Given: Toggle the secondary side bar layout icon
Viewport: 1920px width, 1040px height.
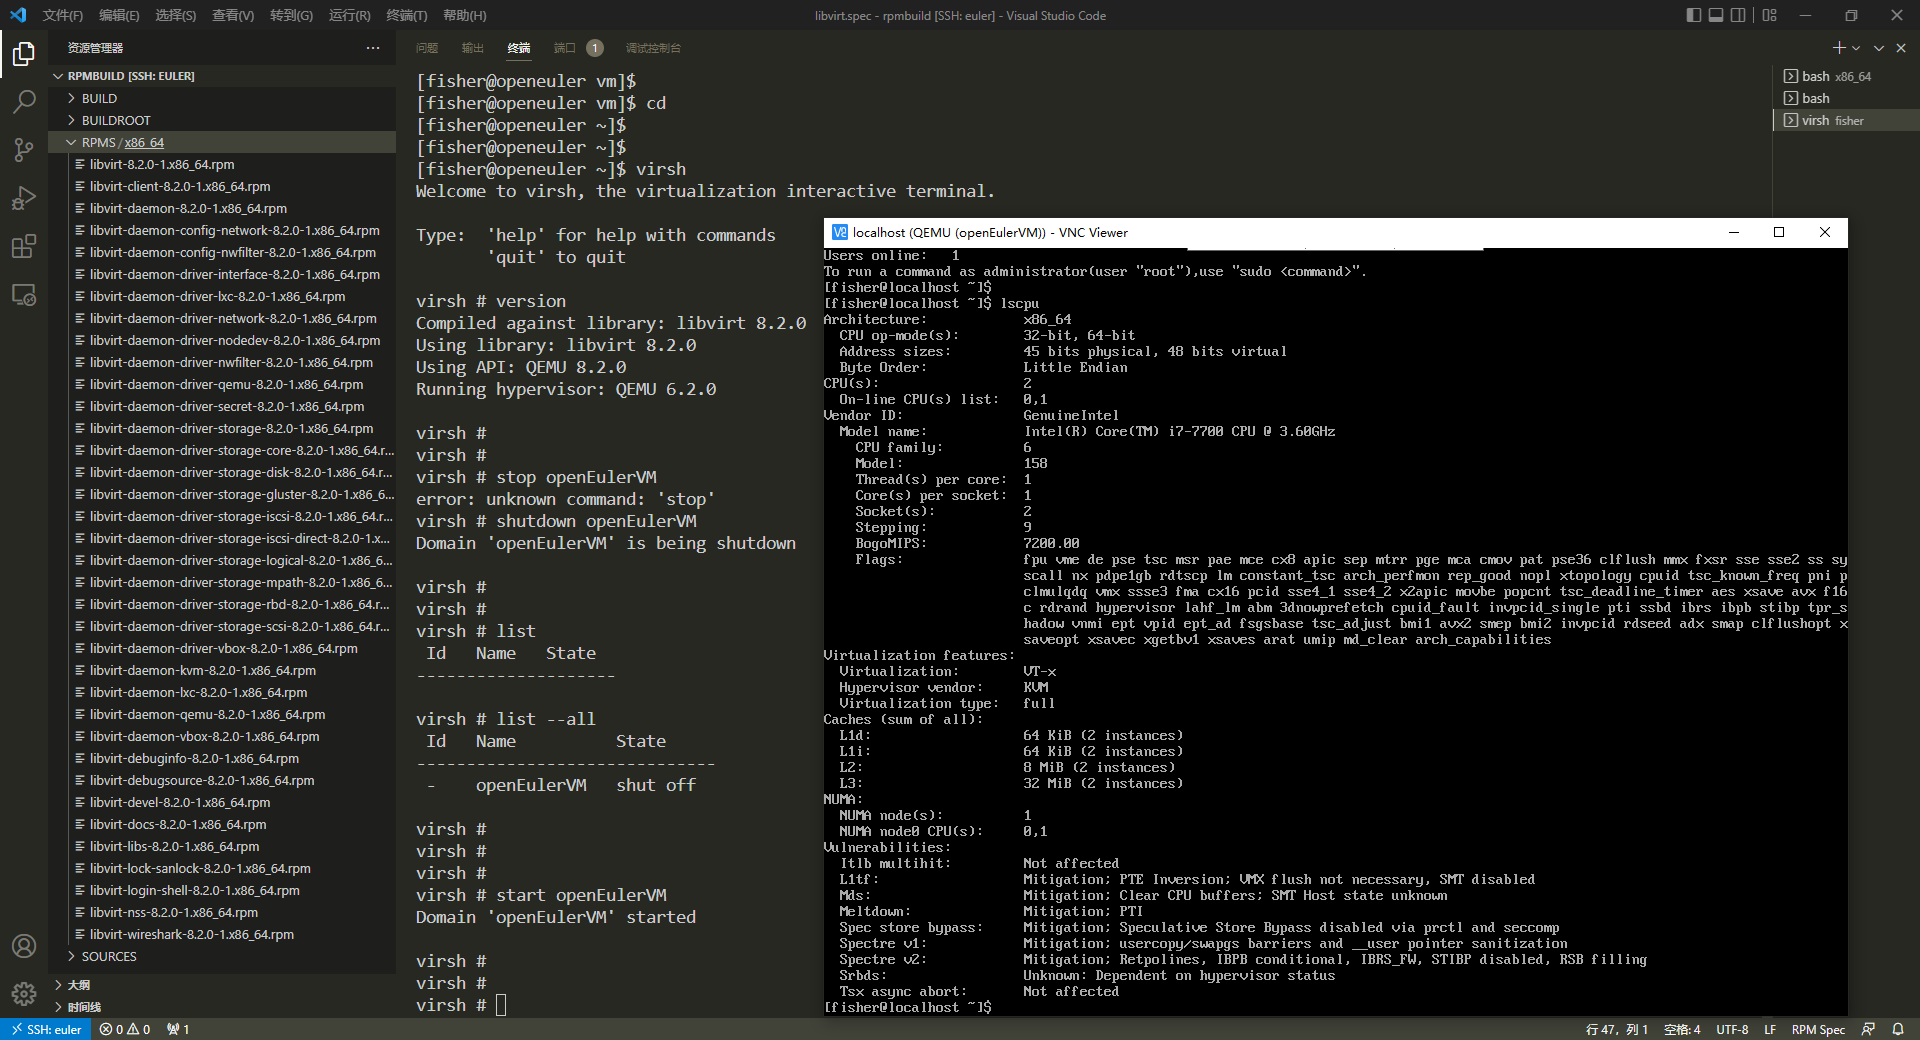Looking at the screenshot, I should tap(1739, 15).
